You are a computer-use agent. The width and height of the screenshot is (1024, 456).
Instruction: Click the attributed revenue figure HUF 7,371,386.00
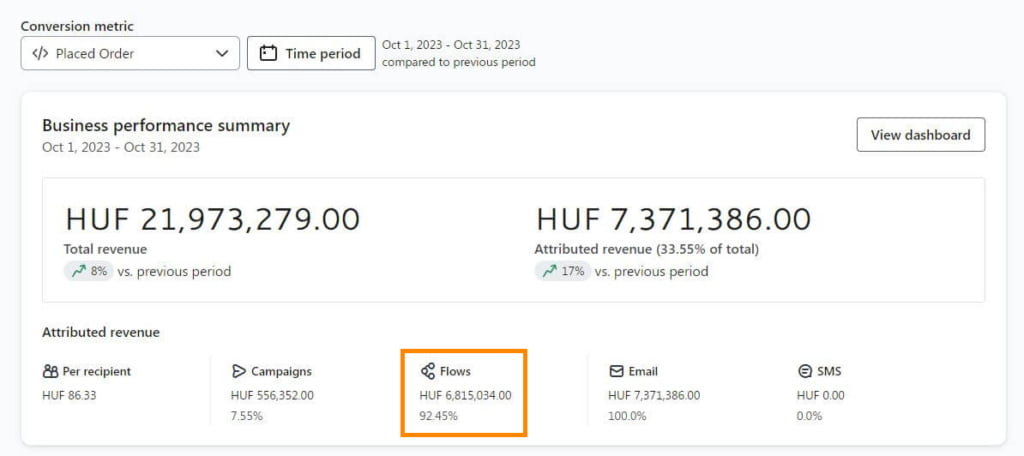tap(673, 219)
